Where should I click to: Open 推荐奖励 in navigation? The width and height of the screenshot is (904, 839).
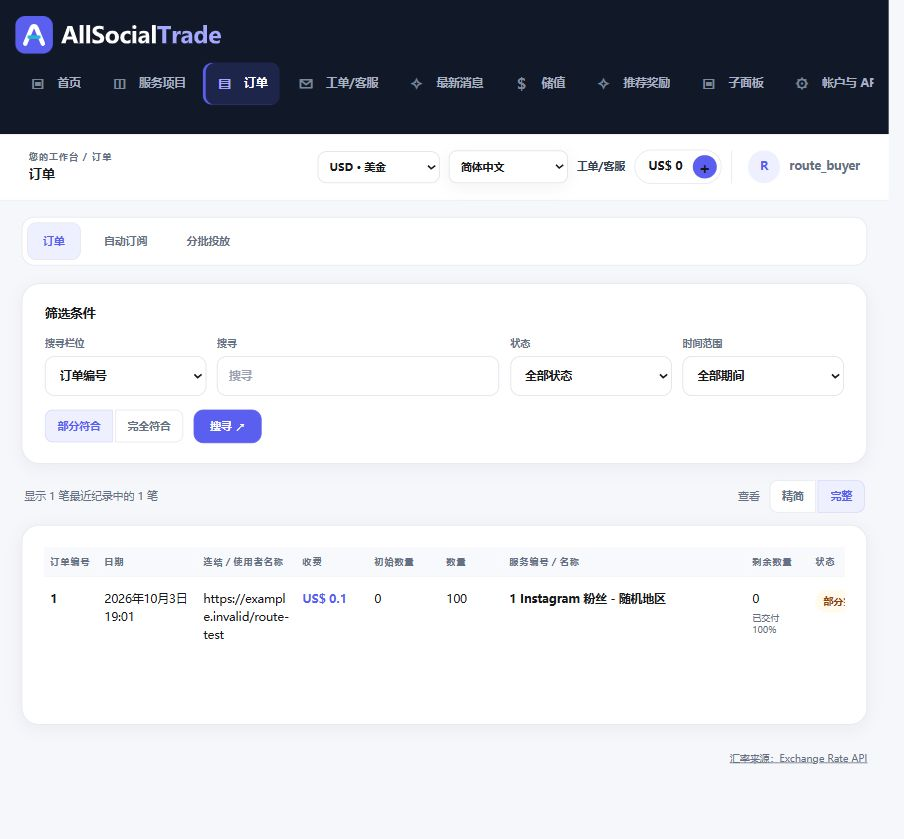pos(634,84)
